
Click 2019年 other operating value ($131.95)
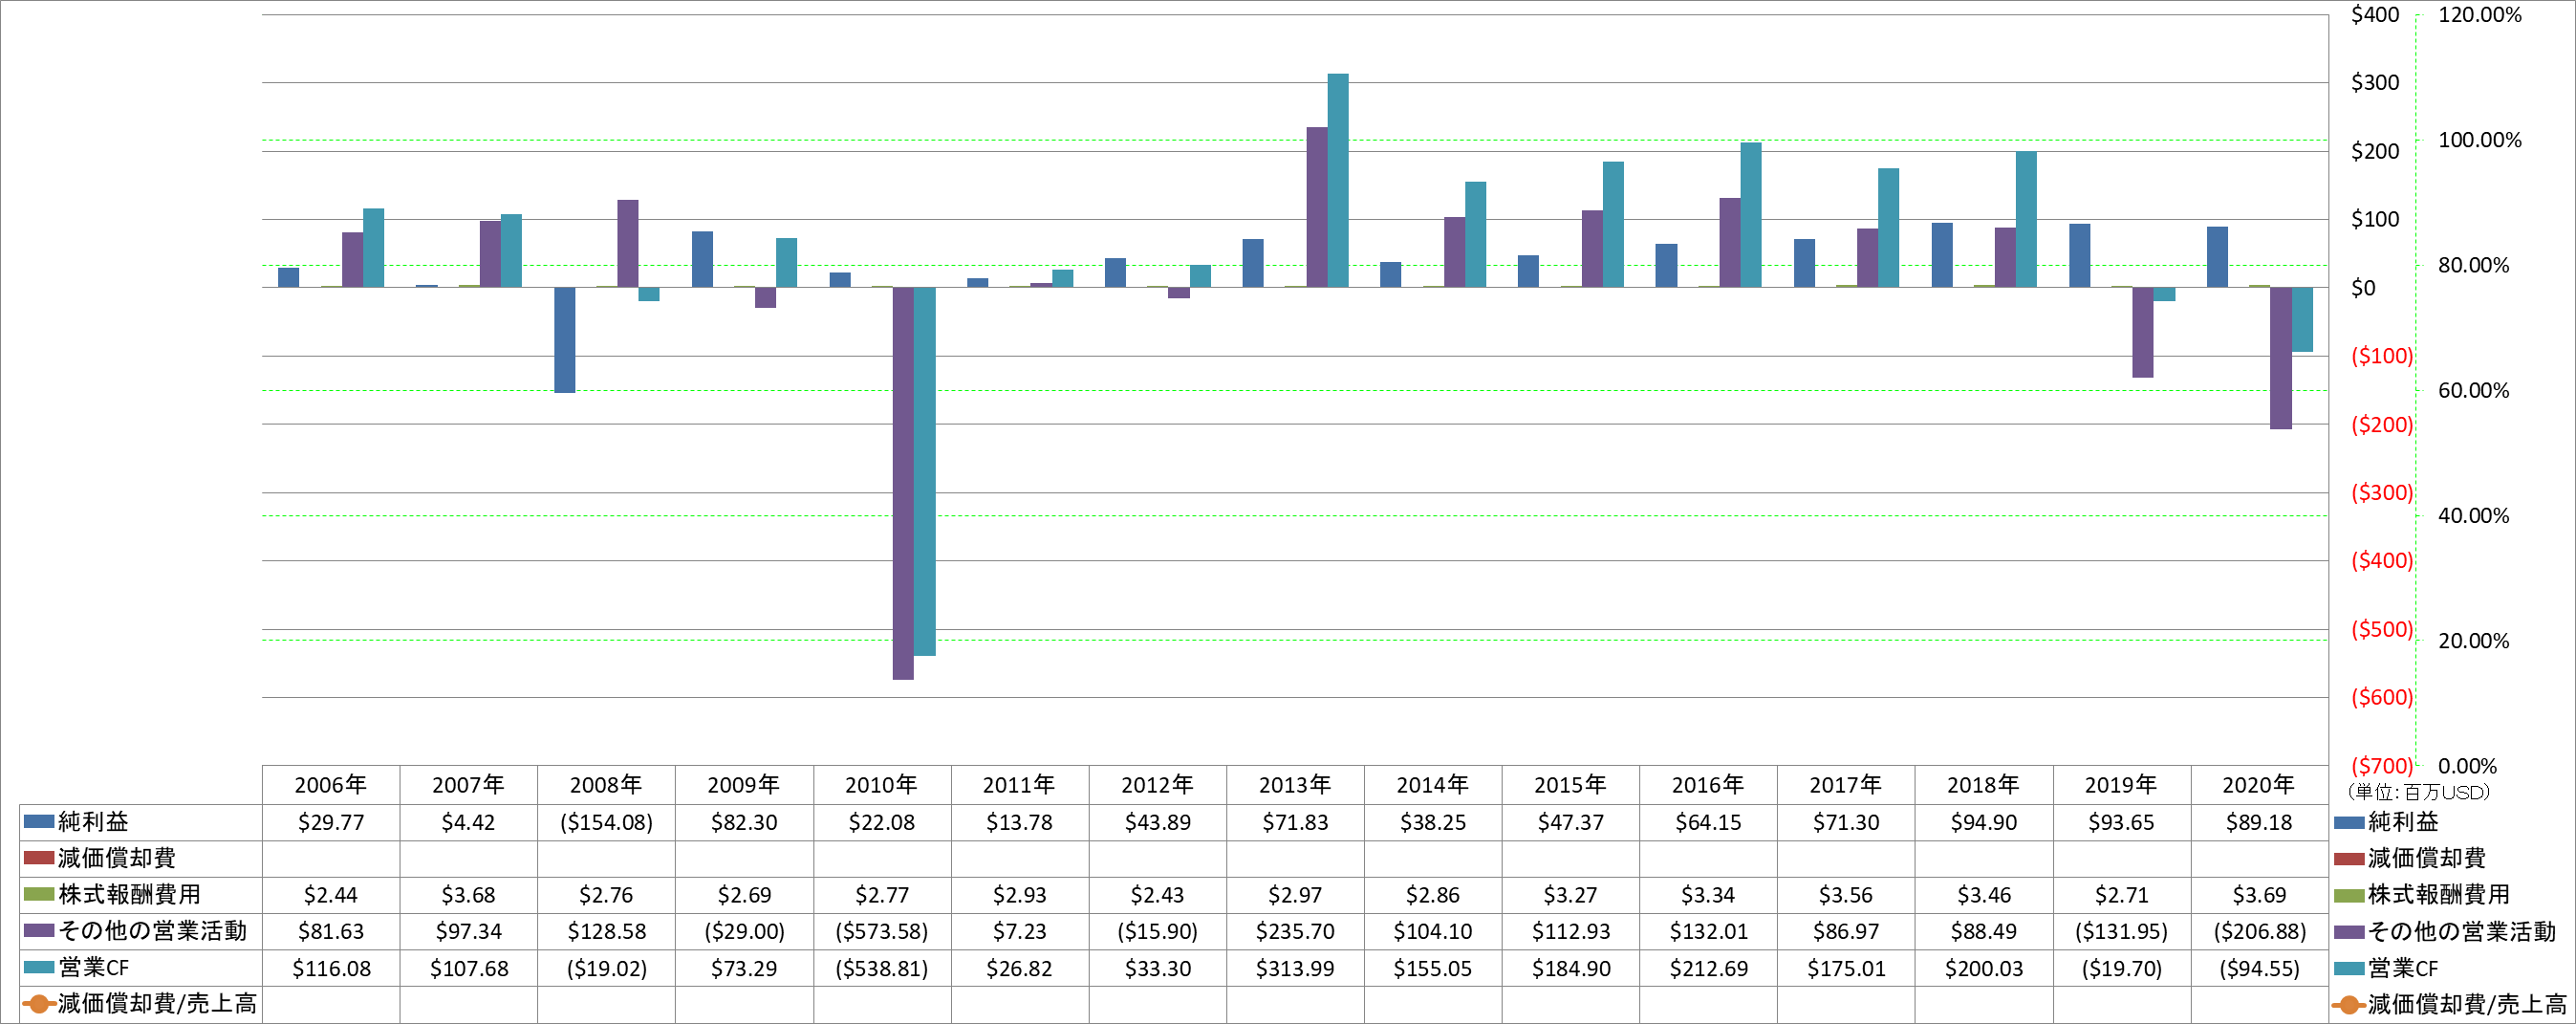[x=2121, y=931]
